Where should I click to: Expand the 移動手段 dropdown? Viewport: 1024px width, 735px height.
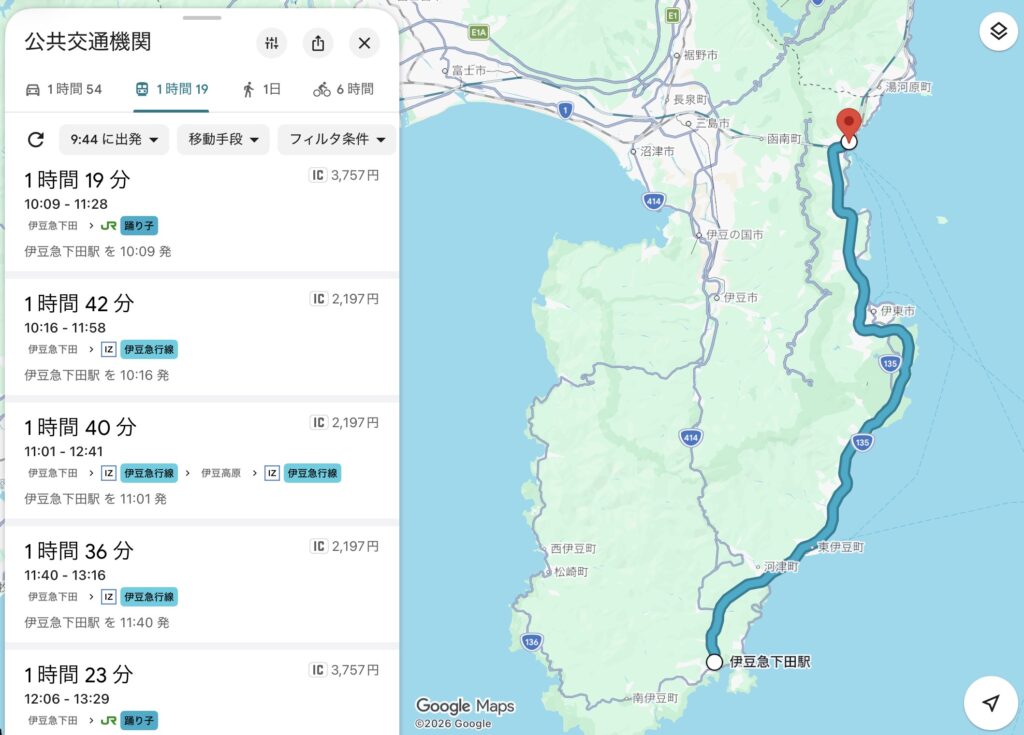(x=223, y=139)
